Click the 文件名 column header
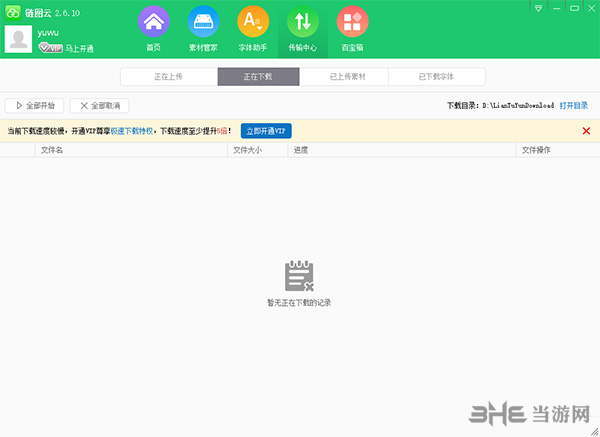This screenshot has width=600, height=437. pyautogui.click(x=131, y=150)
